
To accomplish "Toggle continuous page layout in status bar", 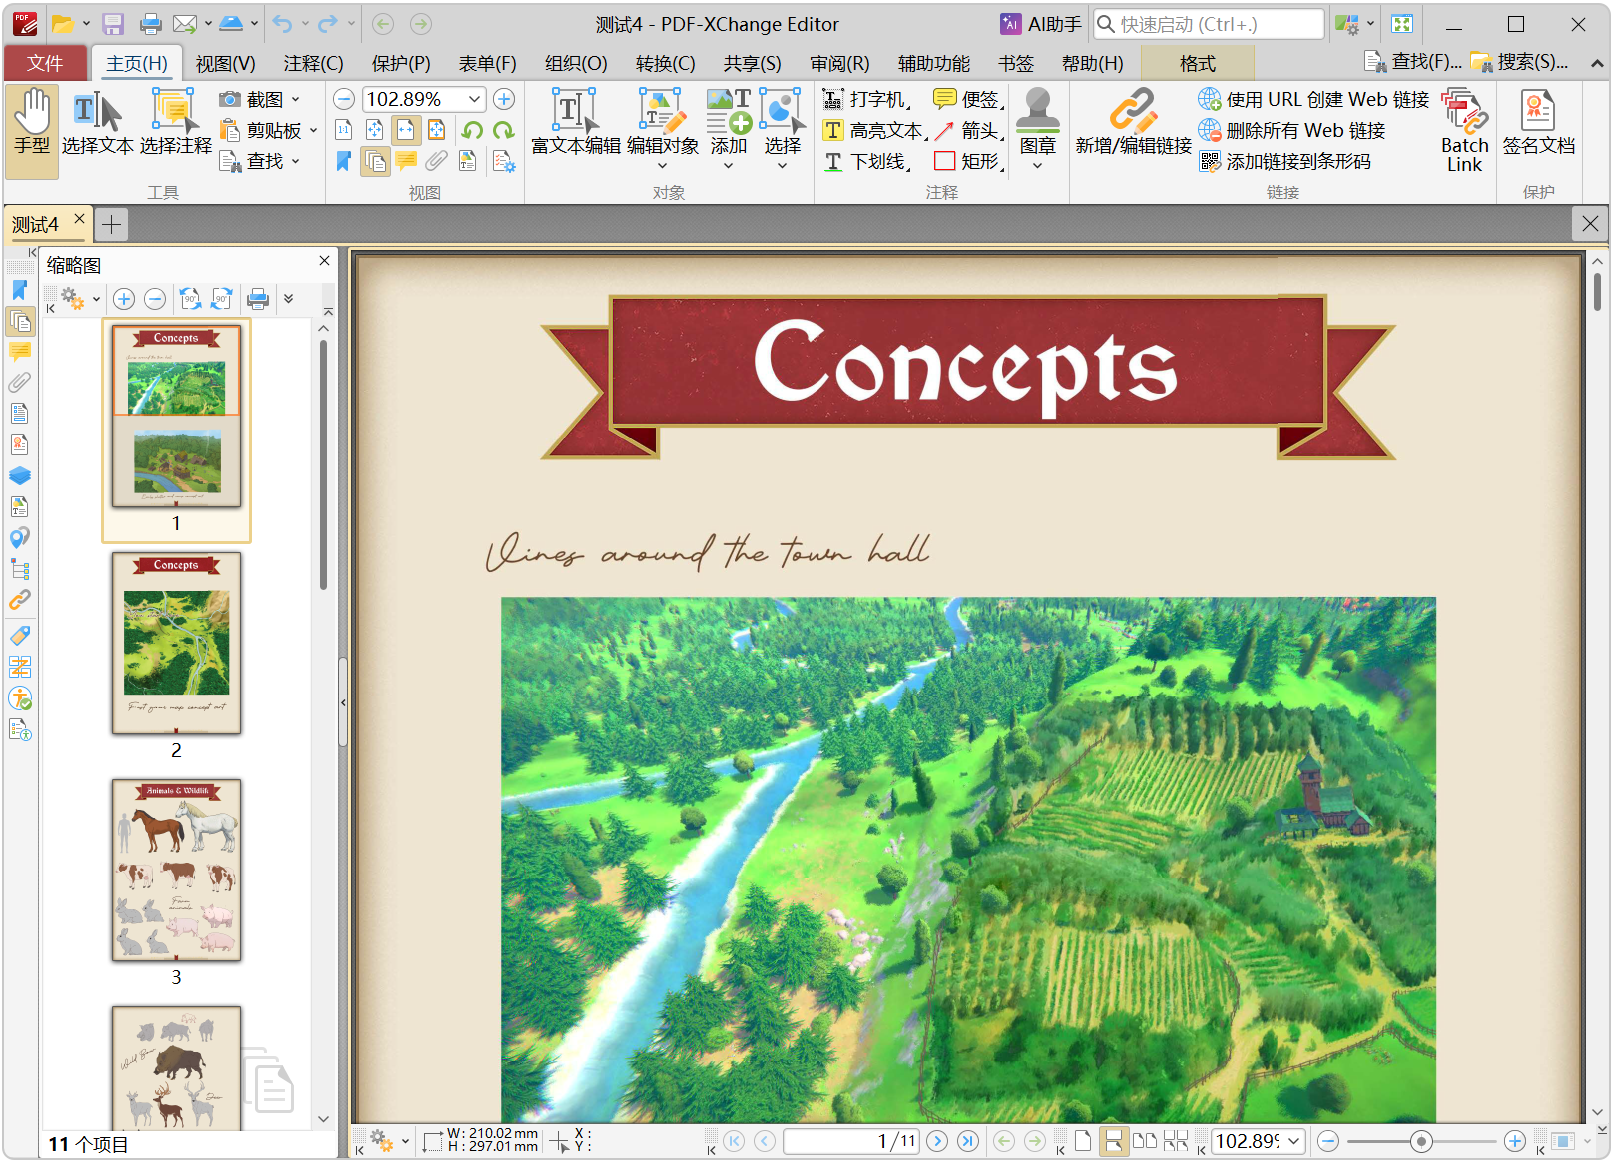I will [1113, 1141].
